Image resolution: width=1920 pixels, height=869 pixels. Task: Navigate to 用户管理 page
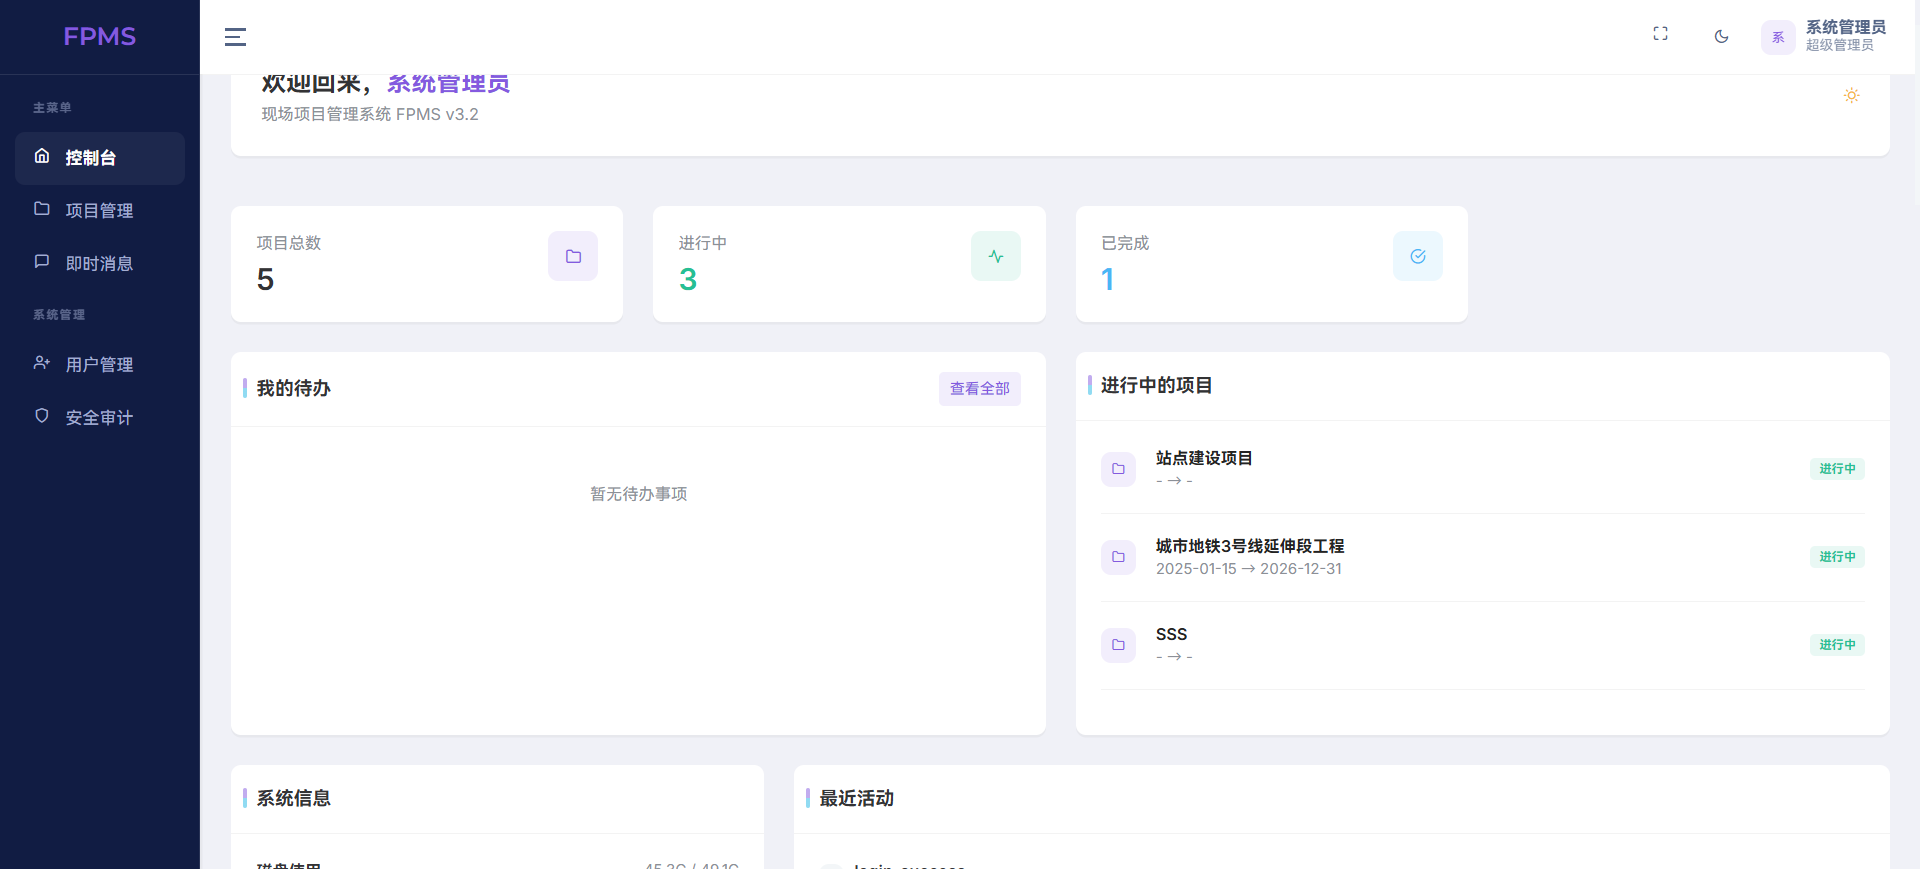coord(100,365)
